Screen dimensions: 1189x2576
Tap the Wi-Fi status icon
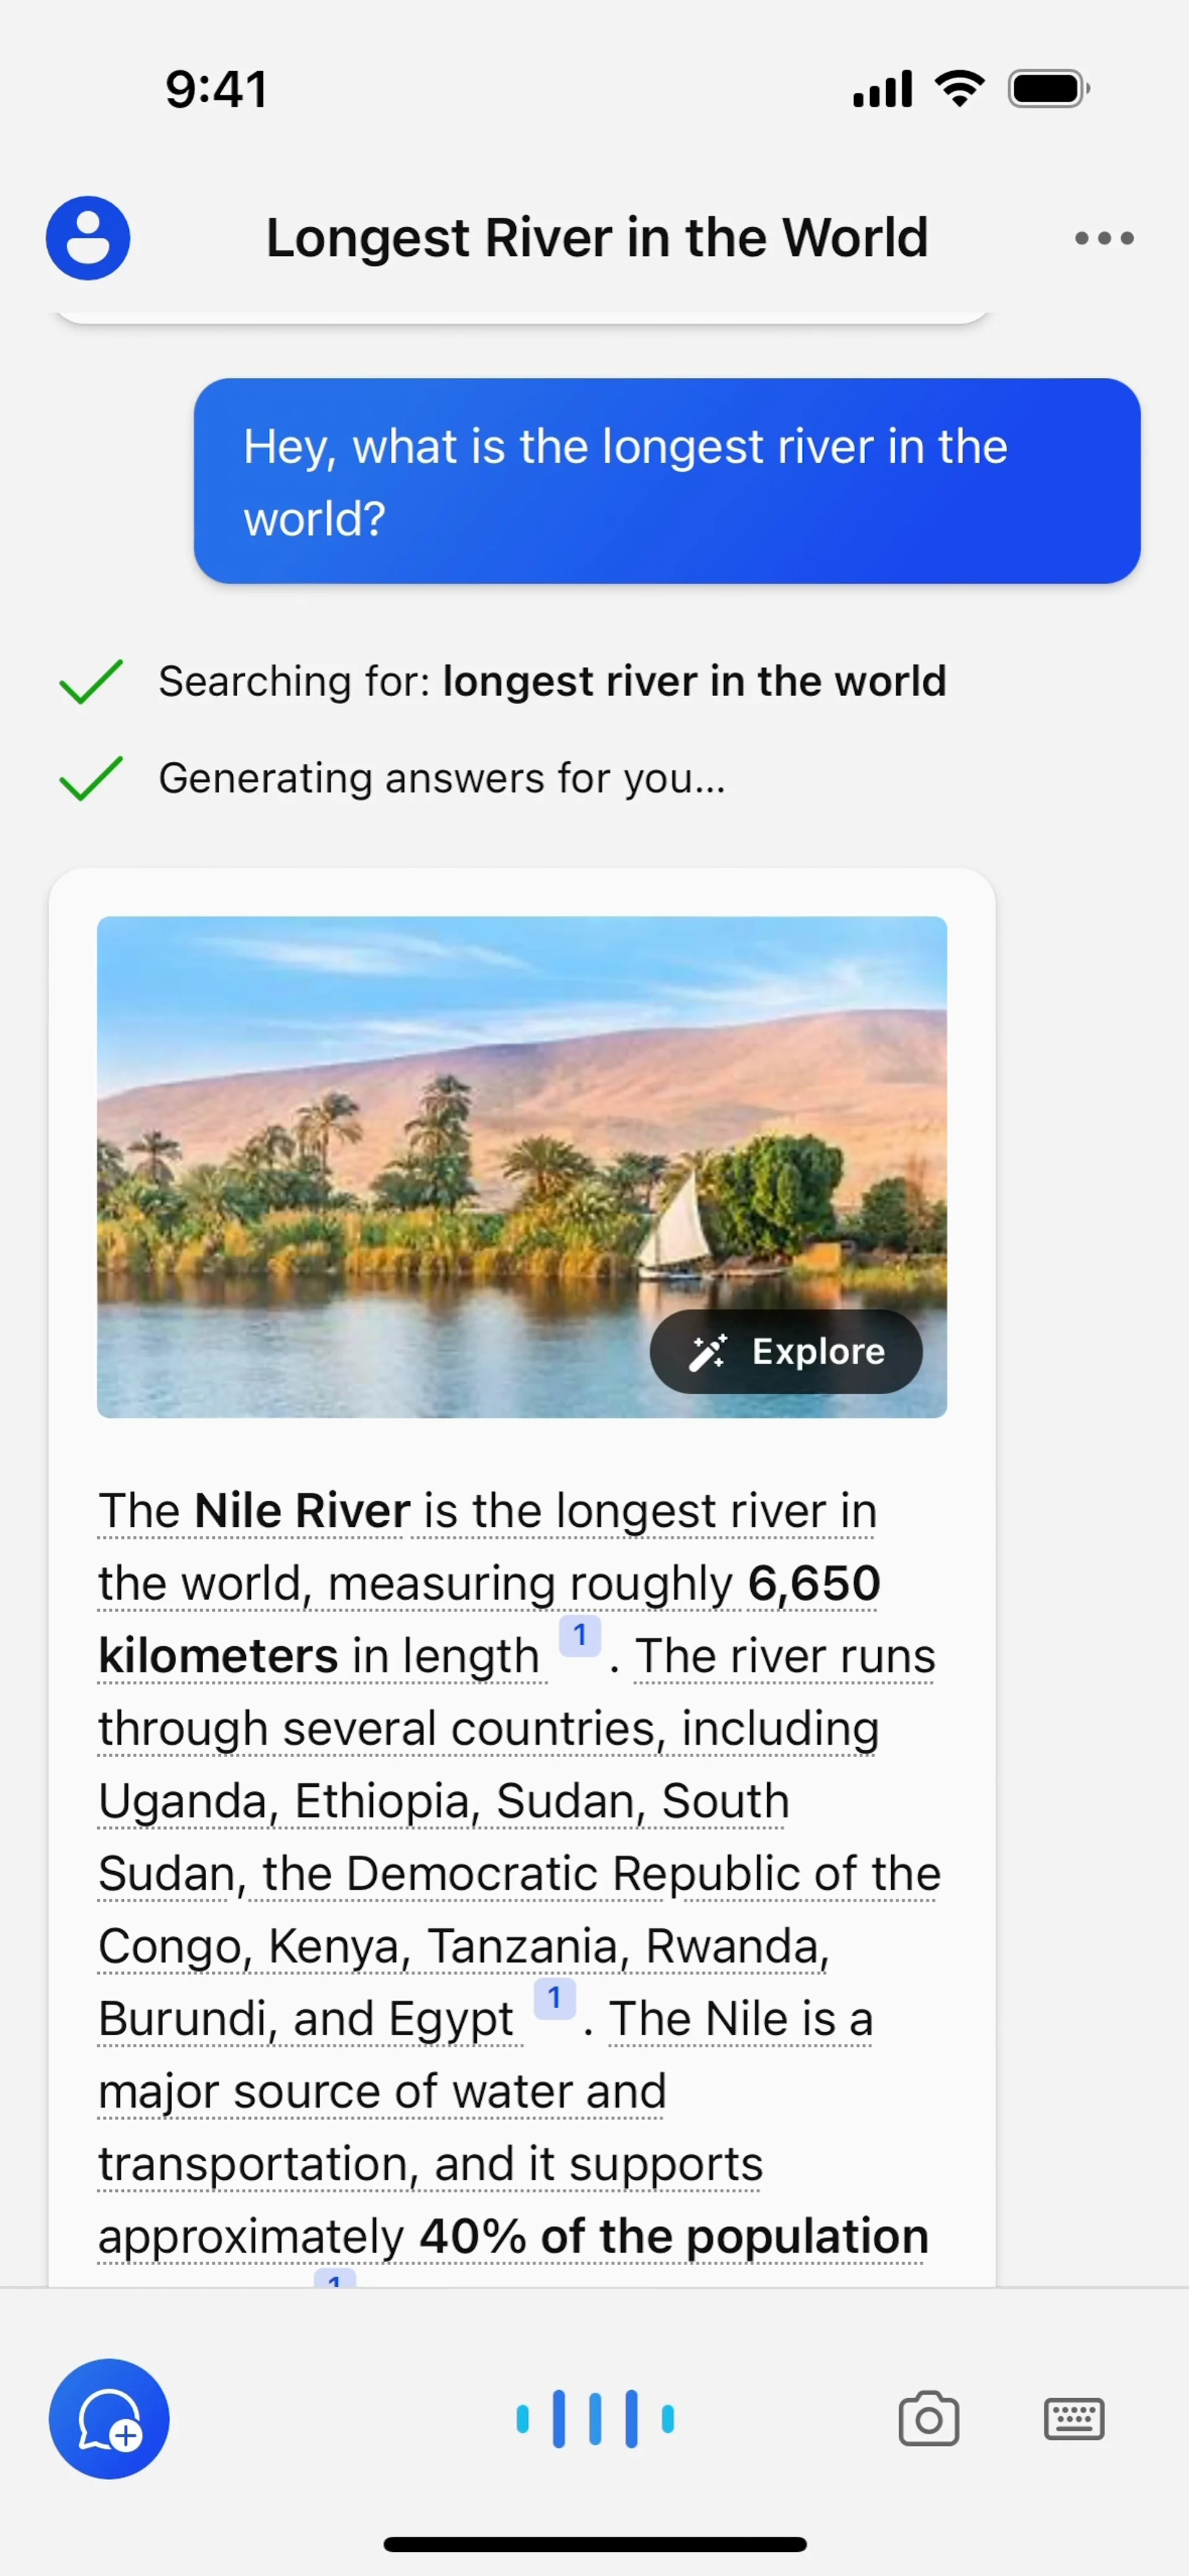click(959, 89)
